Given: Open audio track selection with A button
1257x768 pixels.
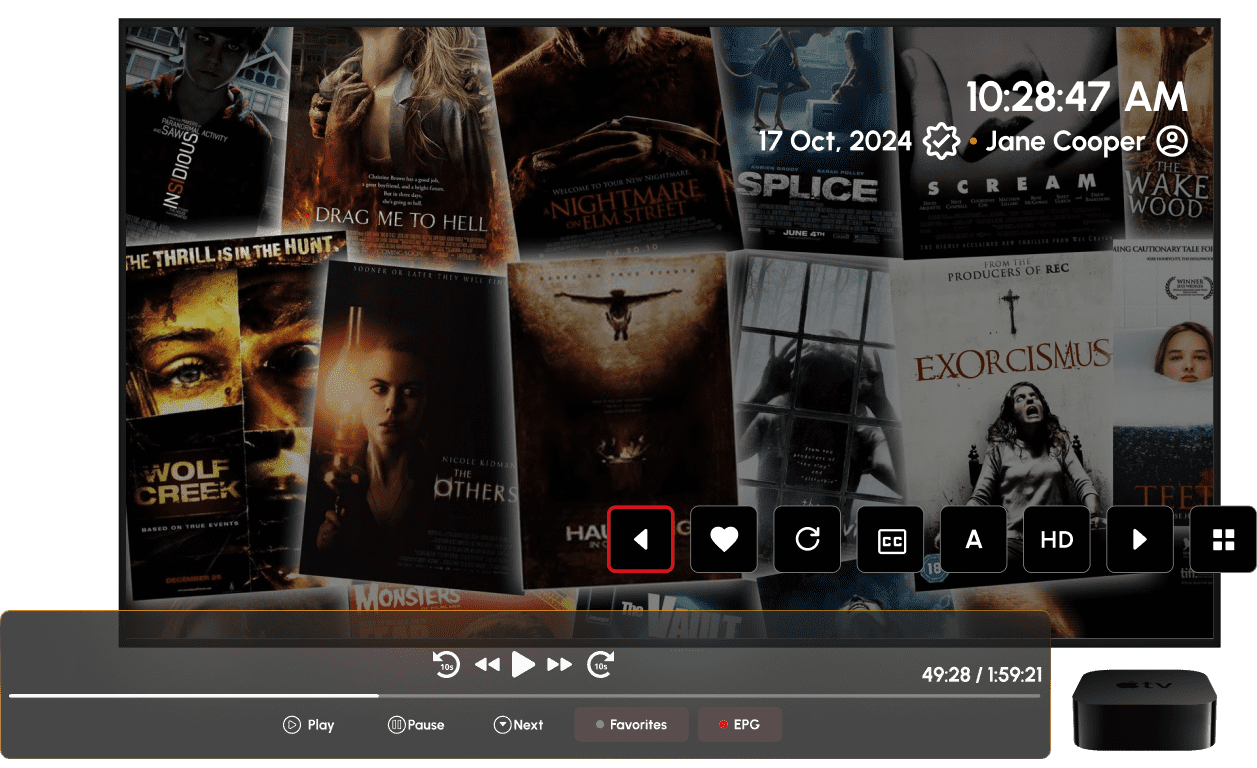Looking at the screenshot, I should 973,540.
